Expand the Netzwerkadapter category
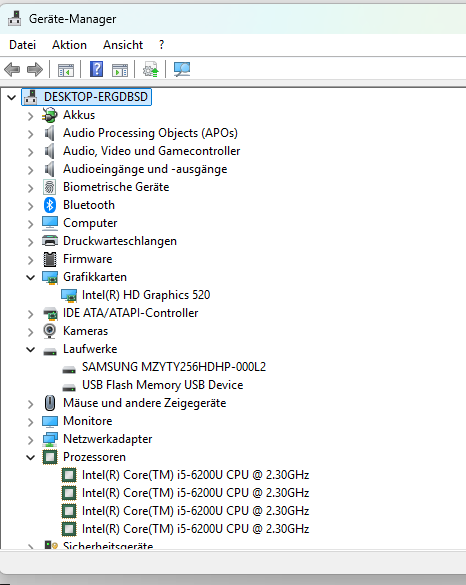Viewport: 466px width, 585px height. coord(31,440)
